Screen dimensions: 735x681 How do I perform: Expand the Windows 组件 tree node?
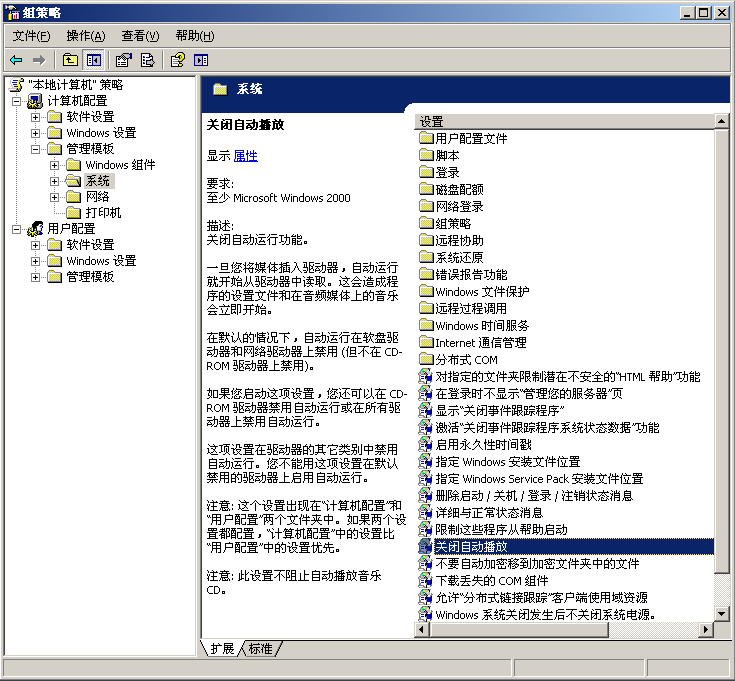(x=55, y=165)
